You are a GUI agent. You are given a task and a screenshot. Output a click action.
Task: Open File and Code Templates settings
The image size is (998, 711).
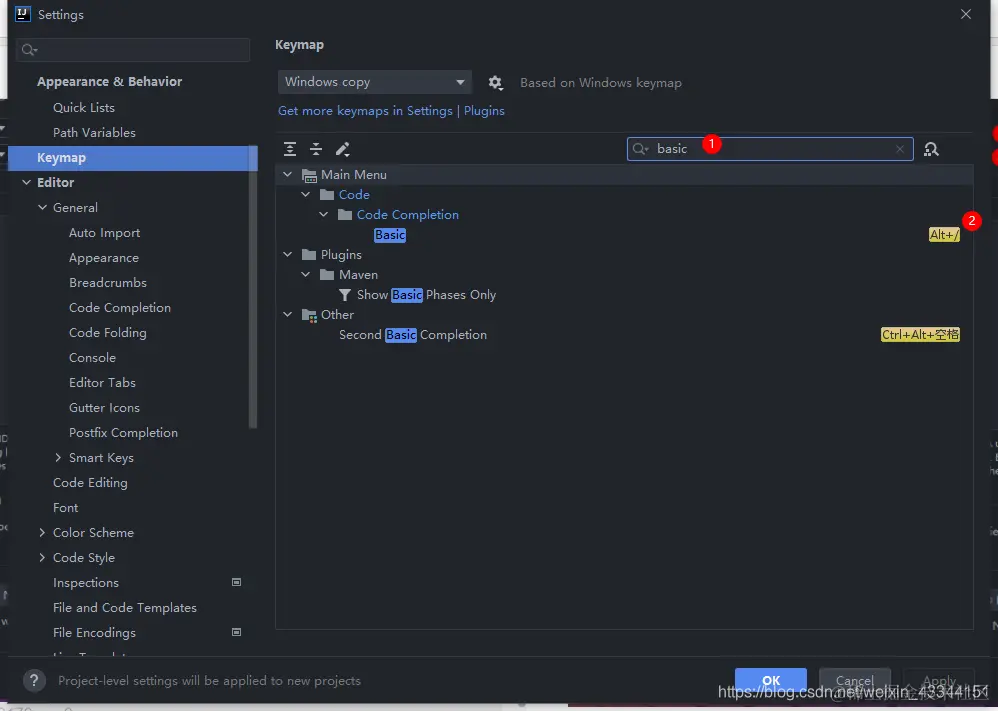[125, 607]
